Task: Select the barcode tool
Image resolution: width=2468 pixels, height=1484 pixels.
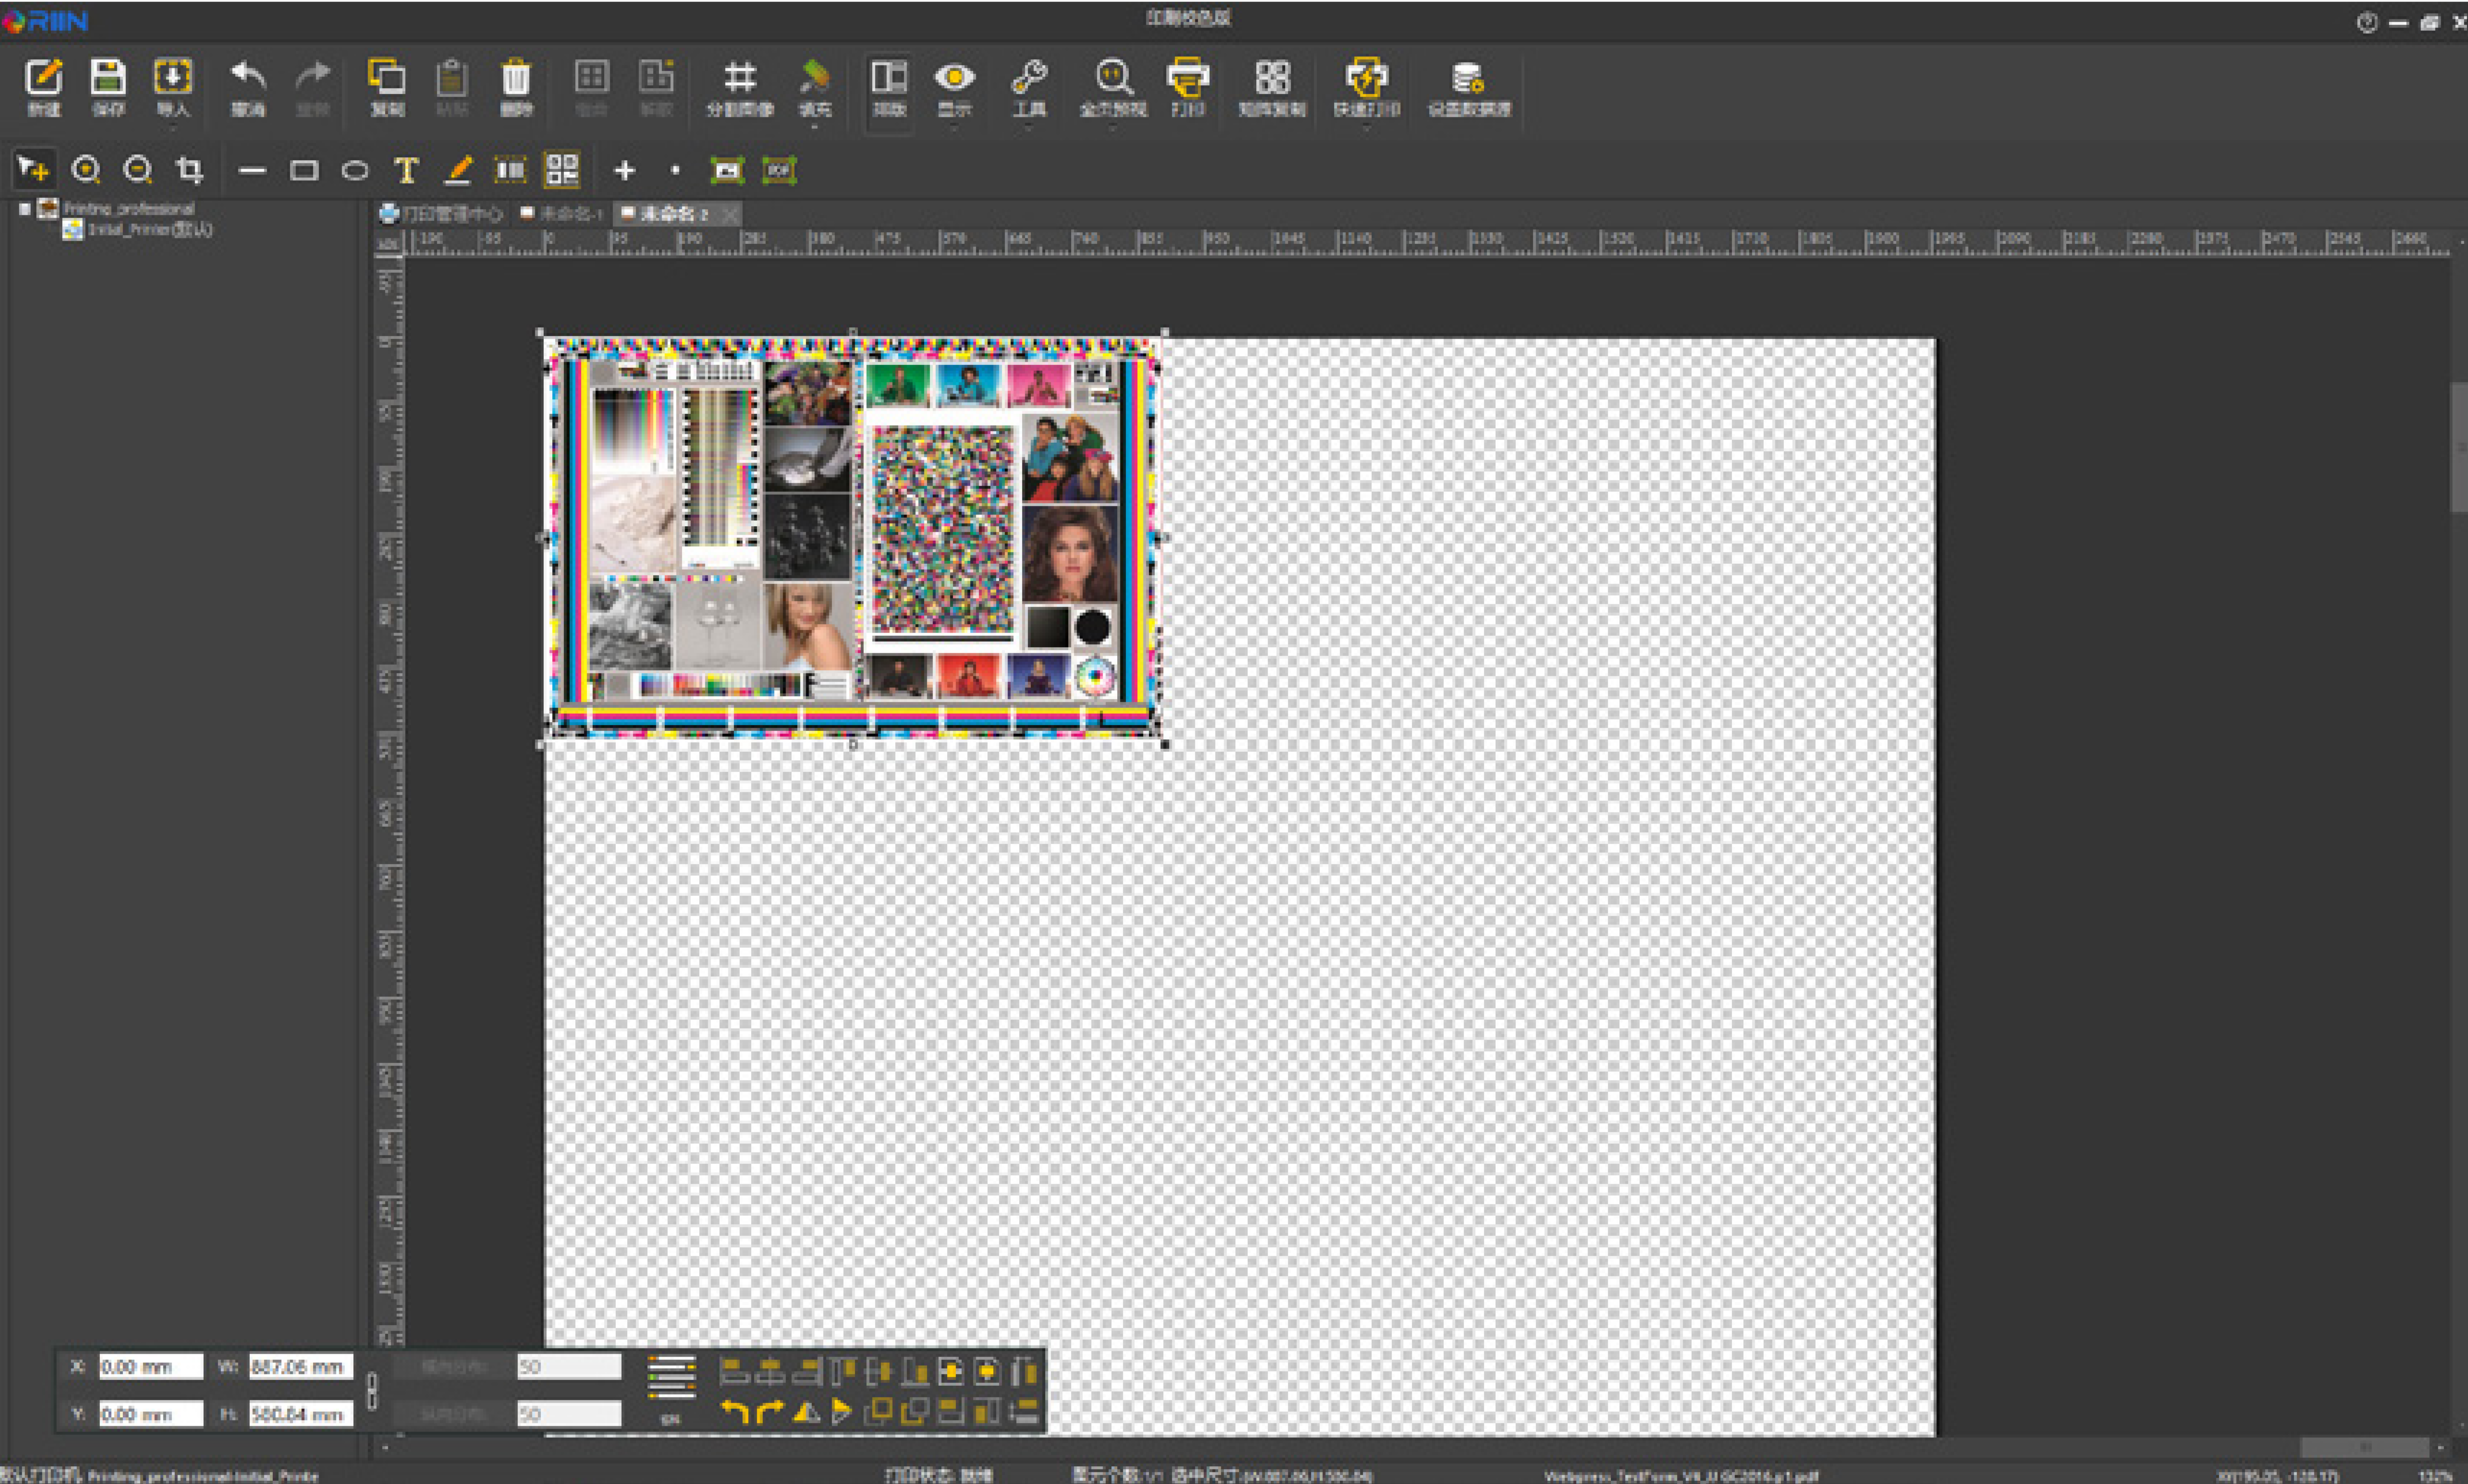Action: tap(510, 171)
